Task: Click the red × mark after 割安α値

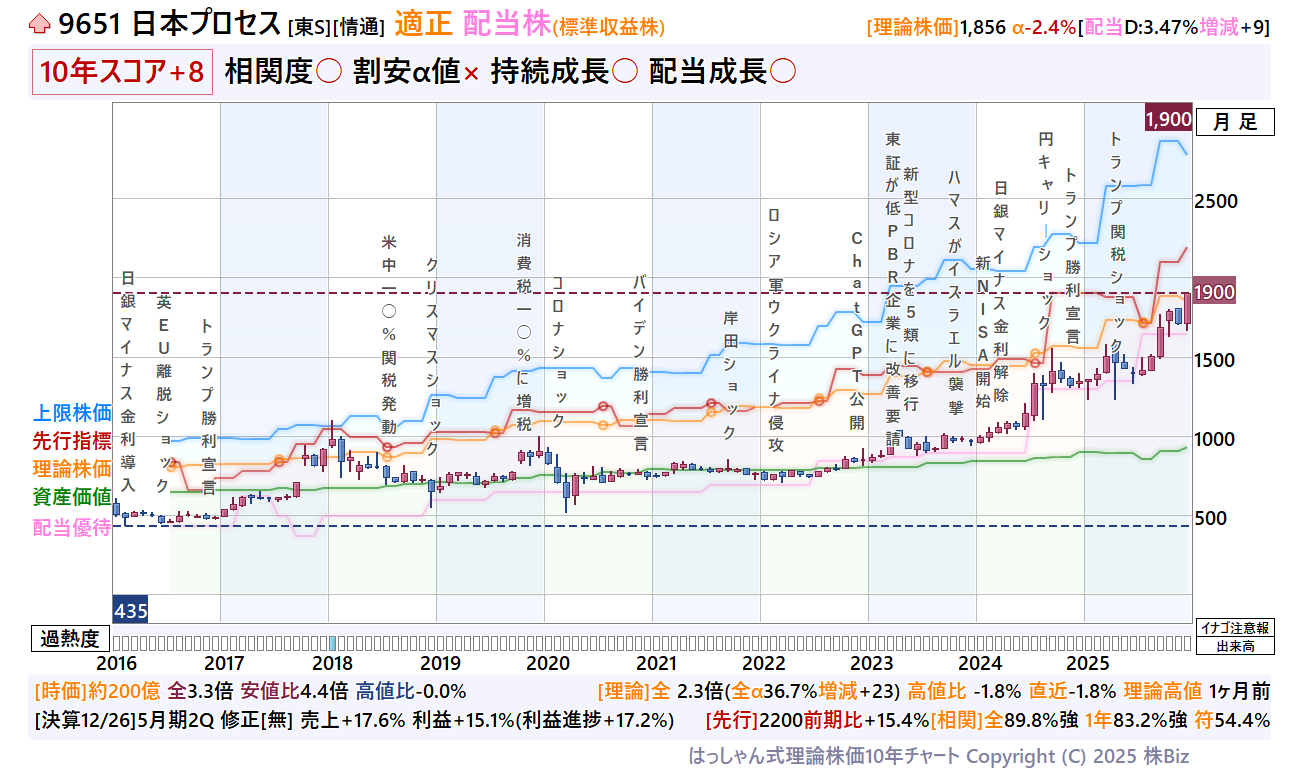Action: [469, 74]
